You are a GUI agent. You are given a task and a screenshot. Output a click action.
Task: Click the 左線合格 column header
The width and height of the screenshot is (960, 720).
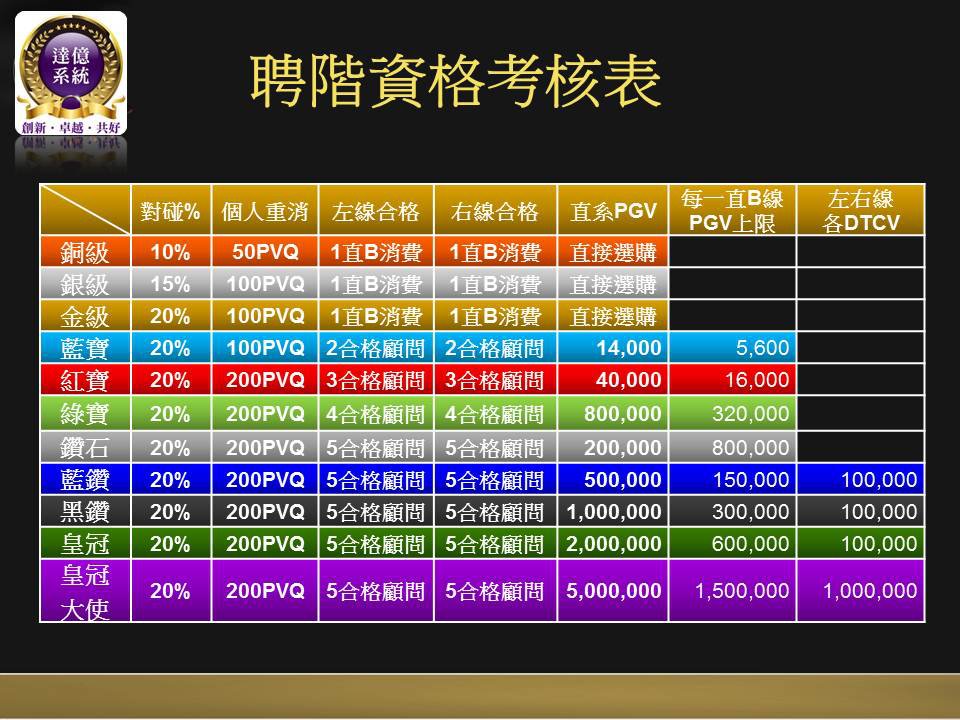tap(376, 211)
